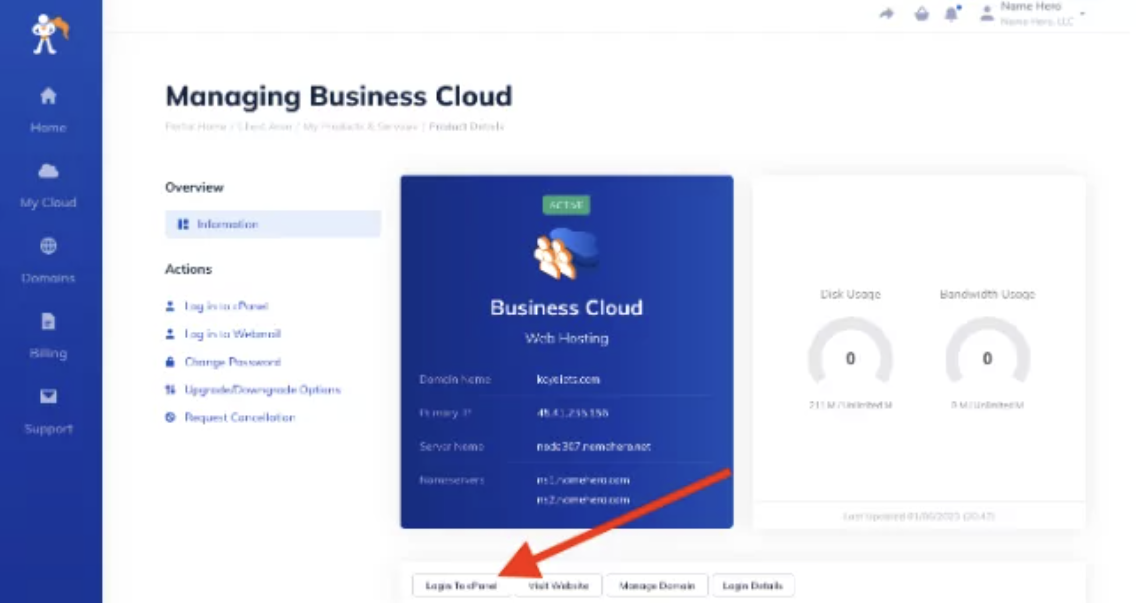Click the green ACTIVE status badge

(x=567, y=205)
